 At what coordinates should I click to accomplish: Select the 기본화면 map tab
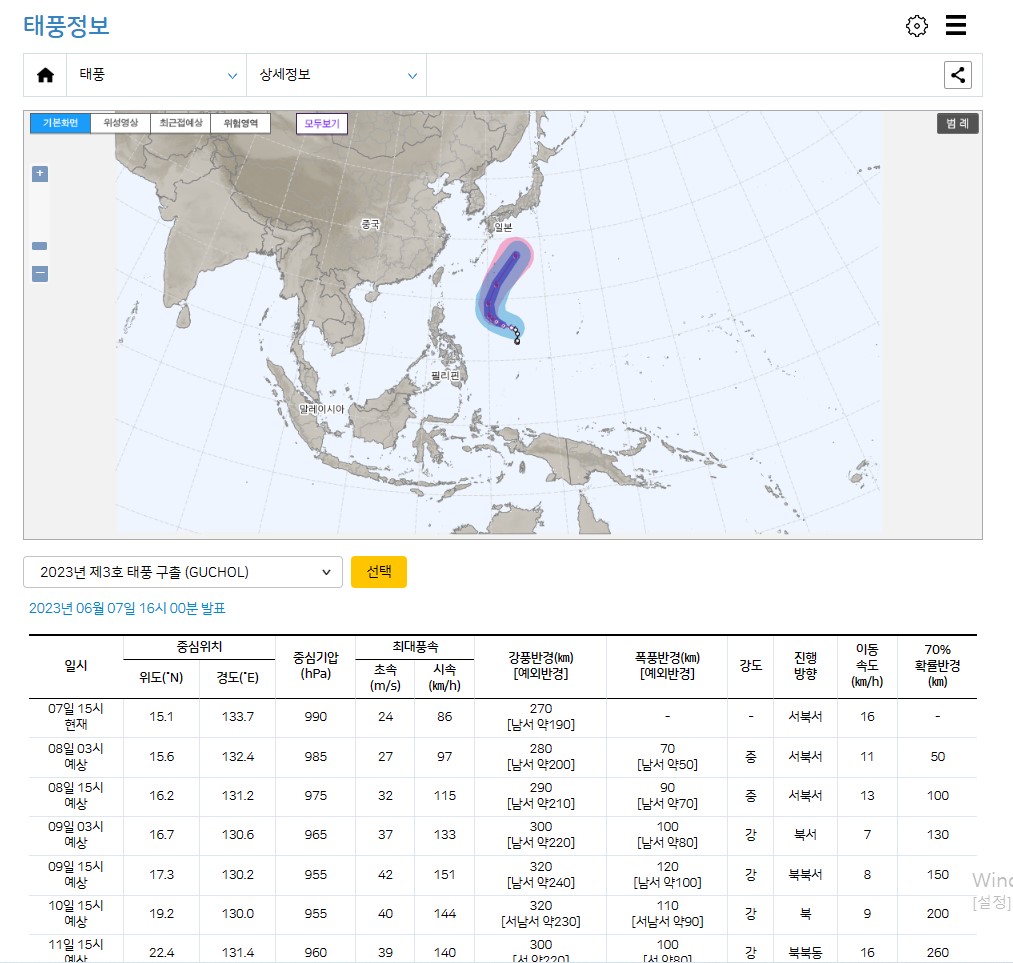pos(60,123)
